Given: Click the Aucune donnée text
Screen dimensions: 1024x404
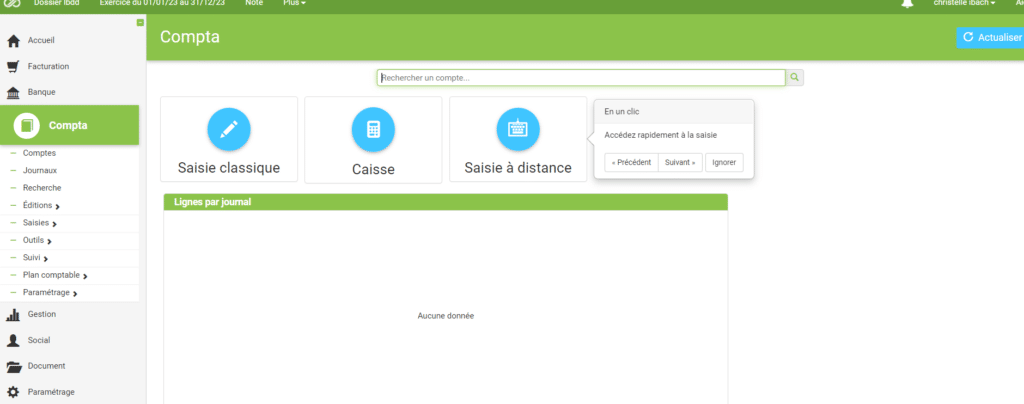Looking at the screenshot, I should pos(445,316).
